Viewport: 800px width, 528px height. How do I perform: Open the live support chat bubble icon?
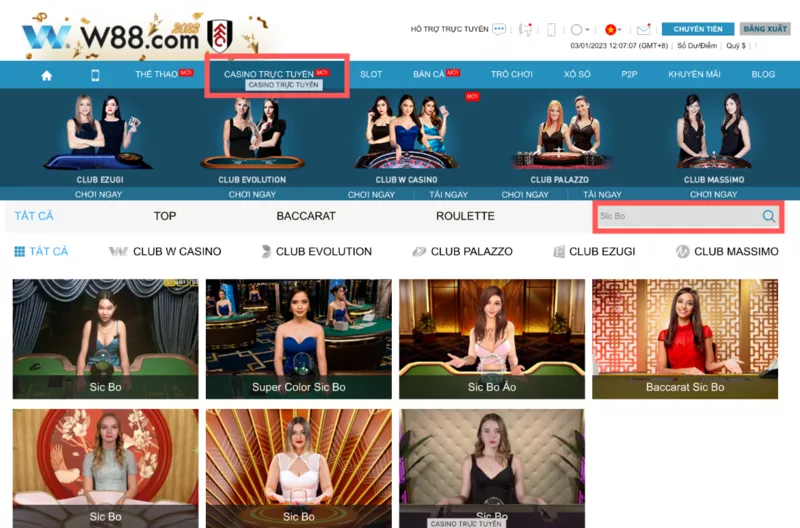(x=499, y=29)
